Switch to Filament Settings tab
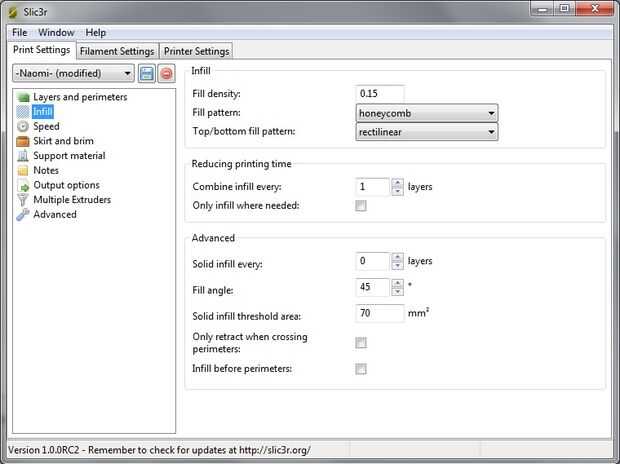Viewport: 620px width, 464px height. point(117,51)
